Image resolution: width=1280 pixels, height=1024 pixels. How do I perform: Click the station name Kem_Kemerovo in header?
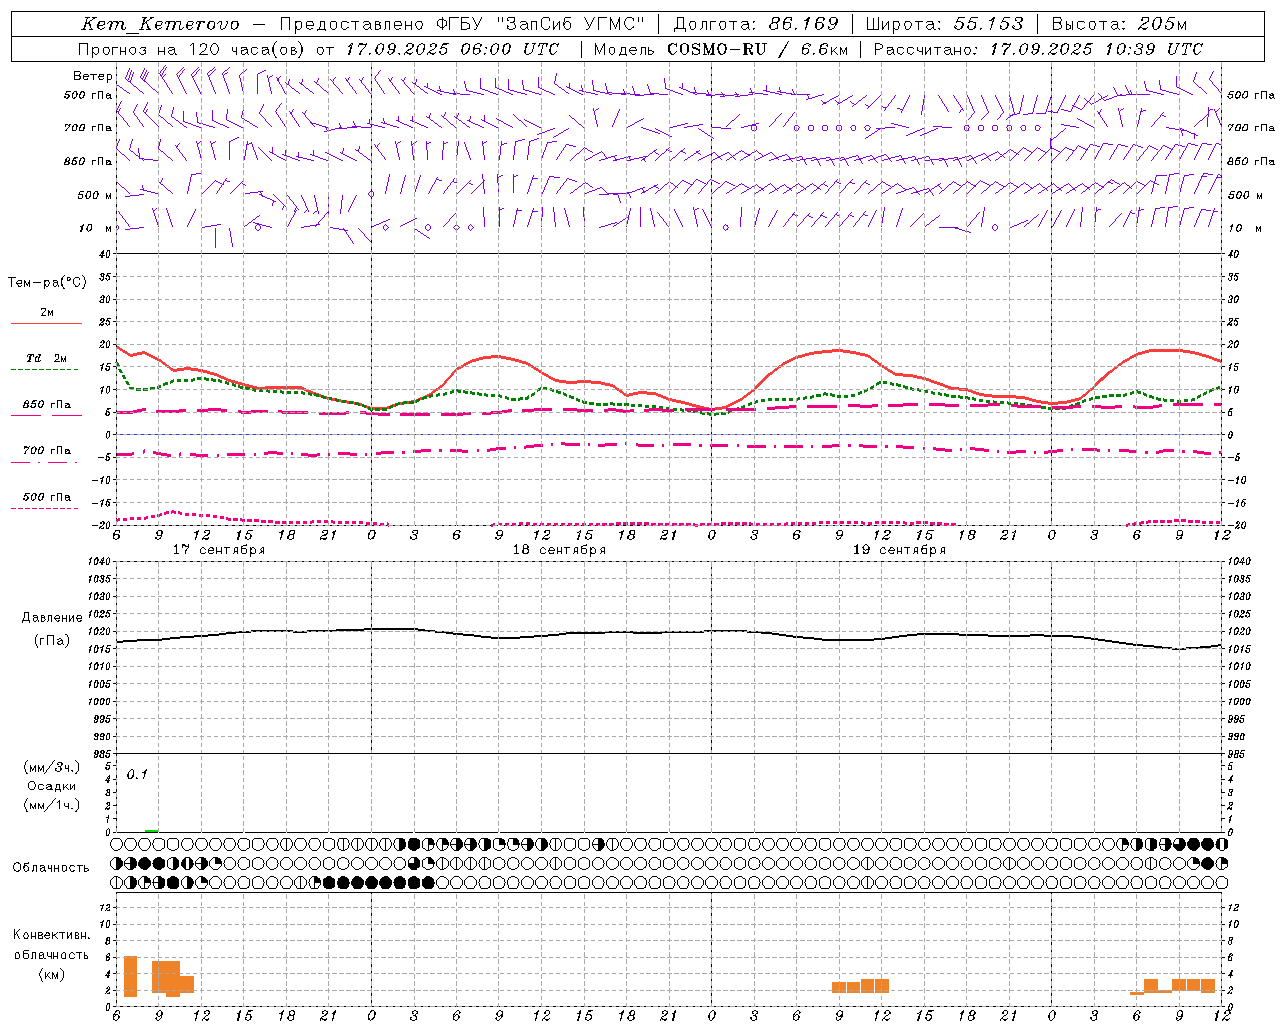[x=160, y=24]
